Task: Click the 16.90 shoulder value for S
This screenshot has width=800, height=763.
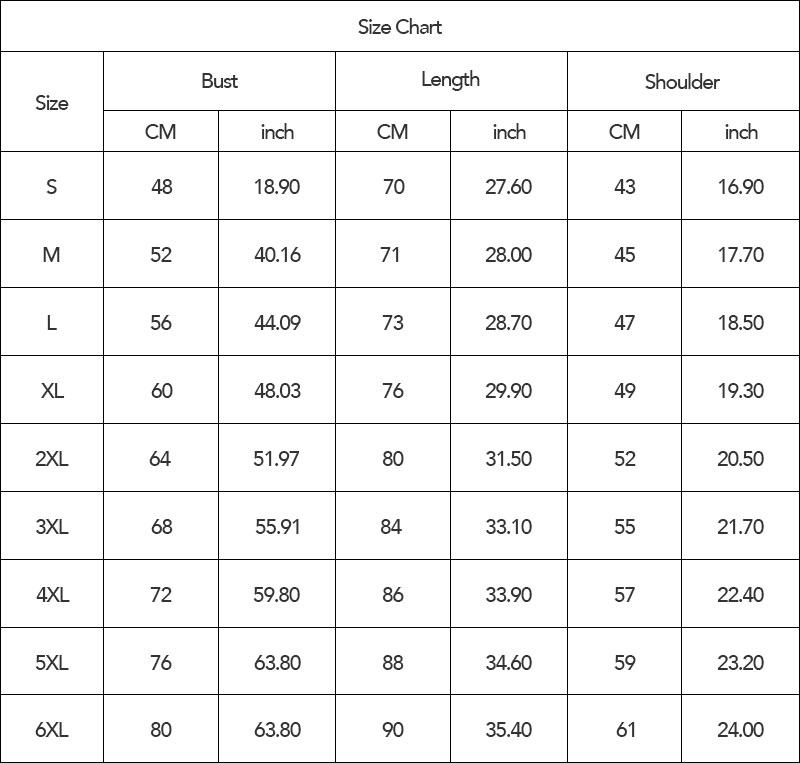Action: (740, 187)
